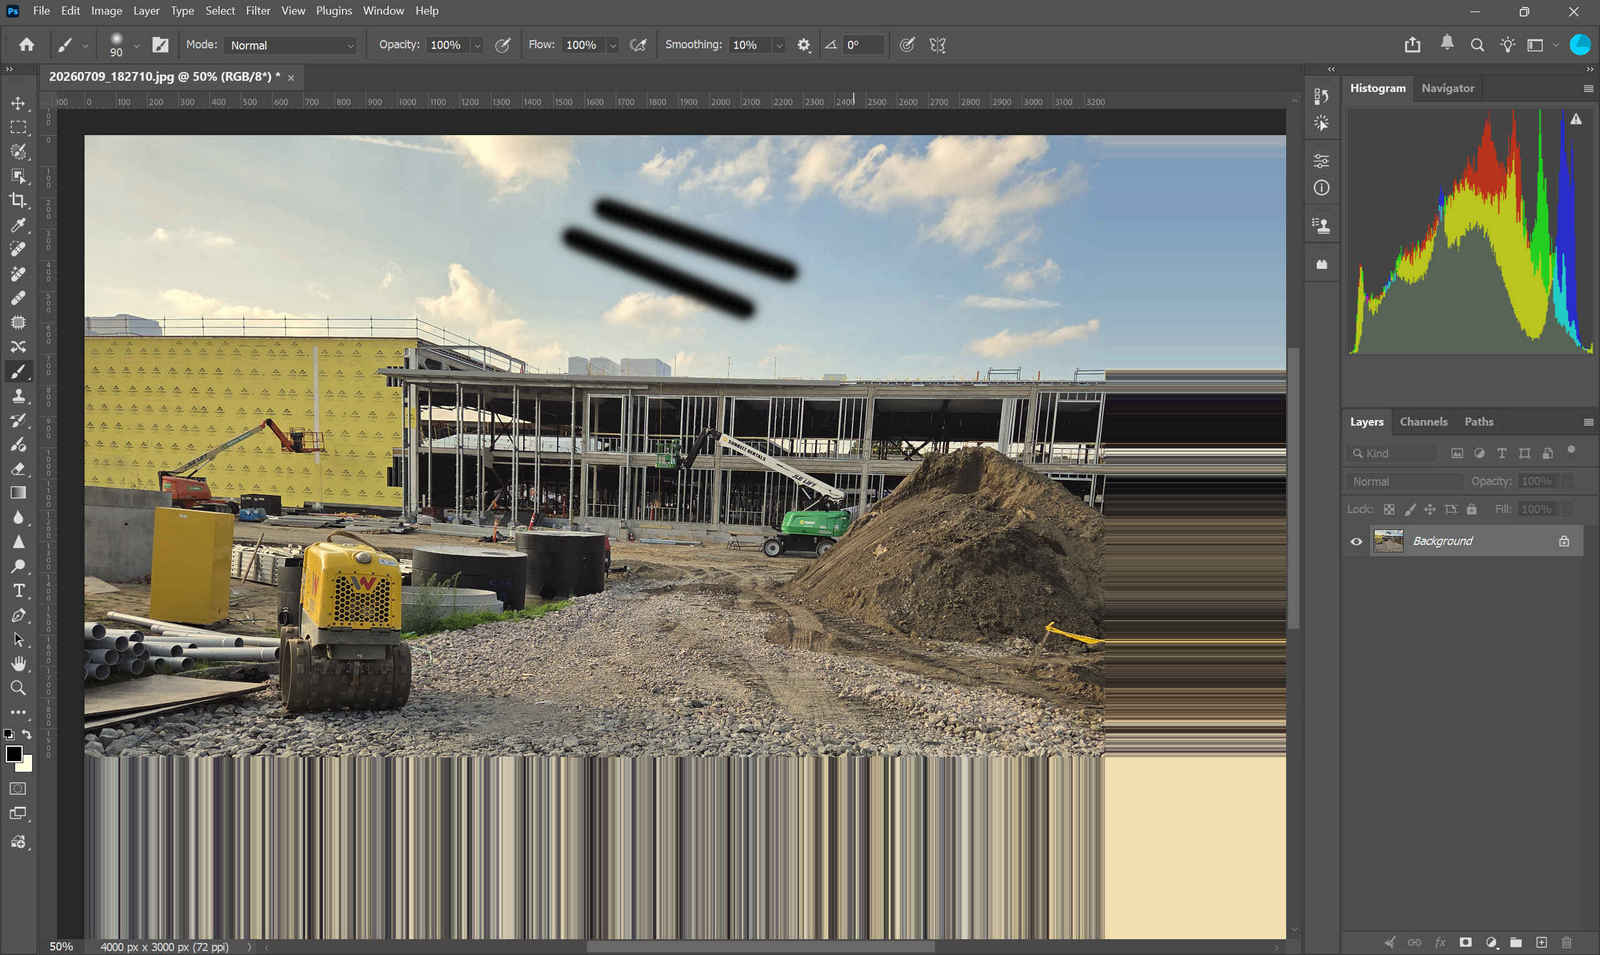Image resolution: width=1600 pixels, height=955 pixels.
Task: Select the Eraser tool
Action: point(18,468)
